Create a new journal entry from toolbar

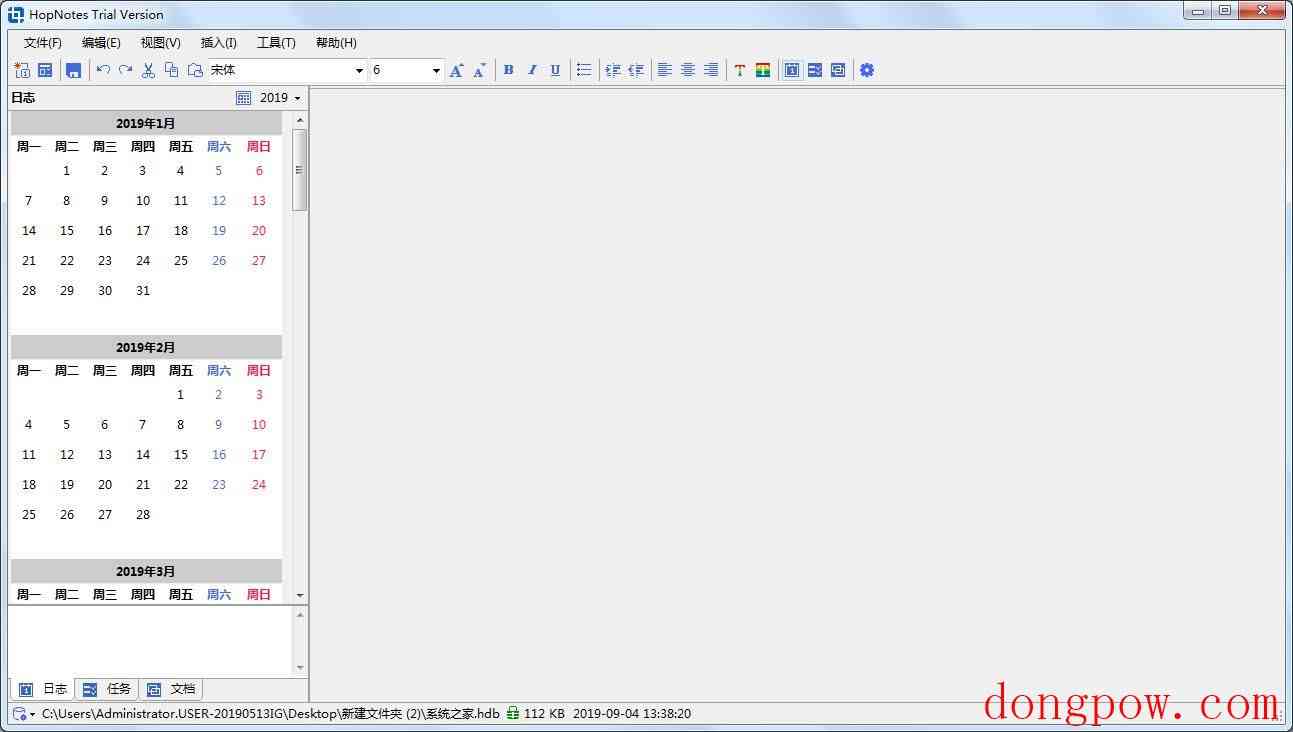click(22, 70)
